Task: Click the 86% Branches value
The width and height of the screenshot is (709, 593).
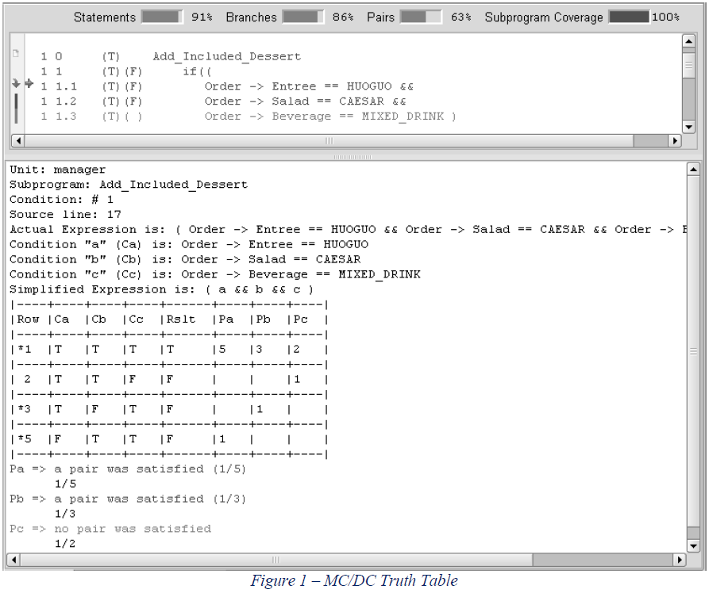Action: [343, 17]
